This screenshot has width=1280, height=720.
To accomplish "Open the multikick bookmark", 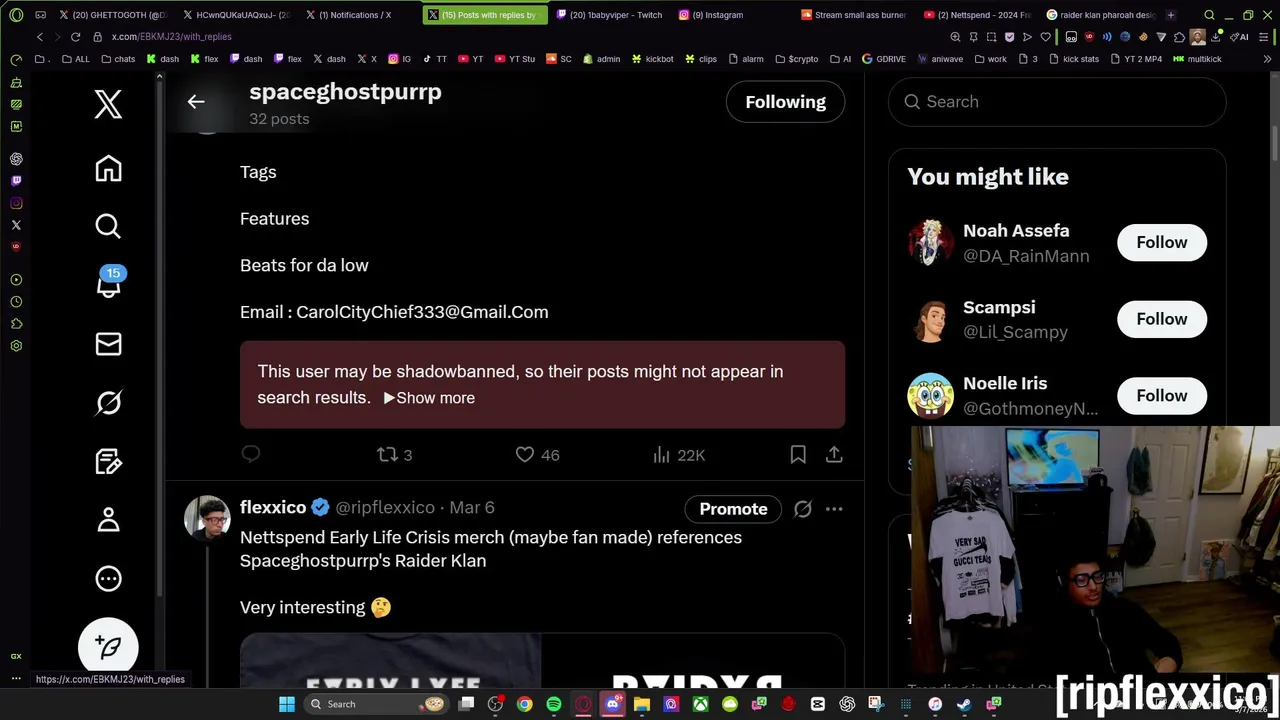I will click(x=1197, y=59).
